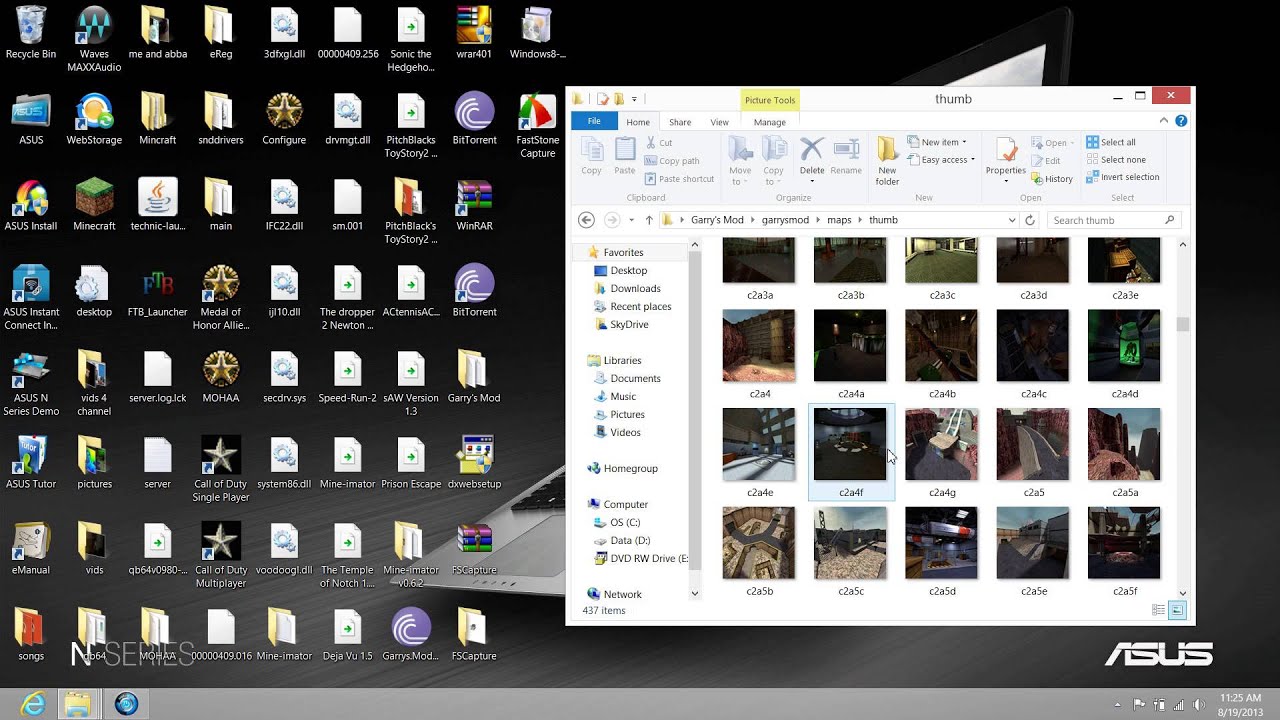The height and width of the screenshot is (720, 1280).
Task: Select the Garry's Mod desktop folder
Action: point(474,377)
